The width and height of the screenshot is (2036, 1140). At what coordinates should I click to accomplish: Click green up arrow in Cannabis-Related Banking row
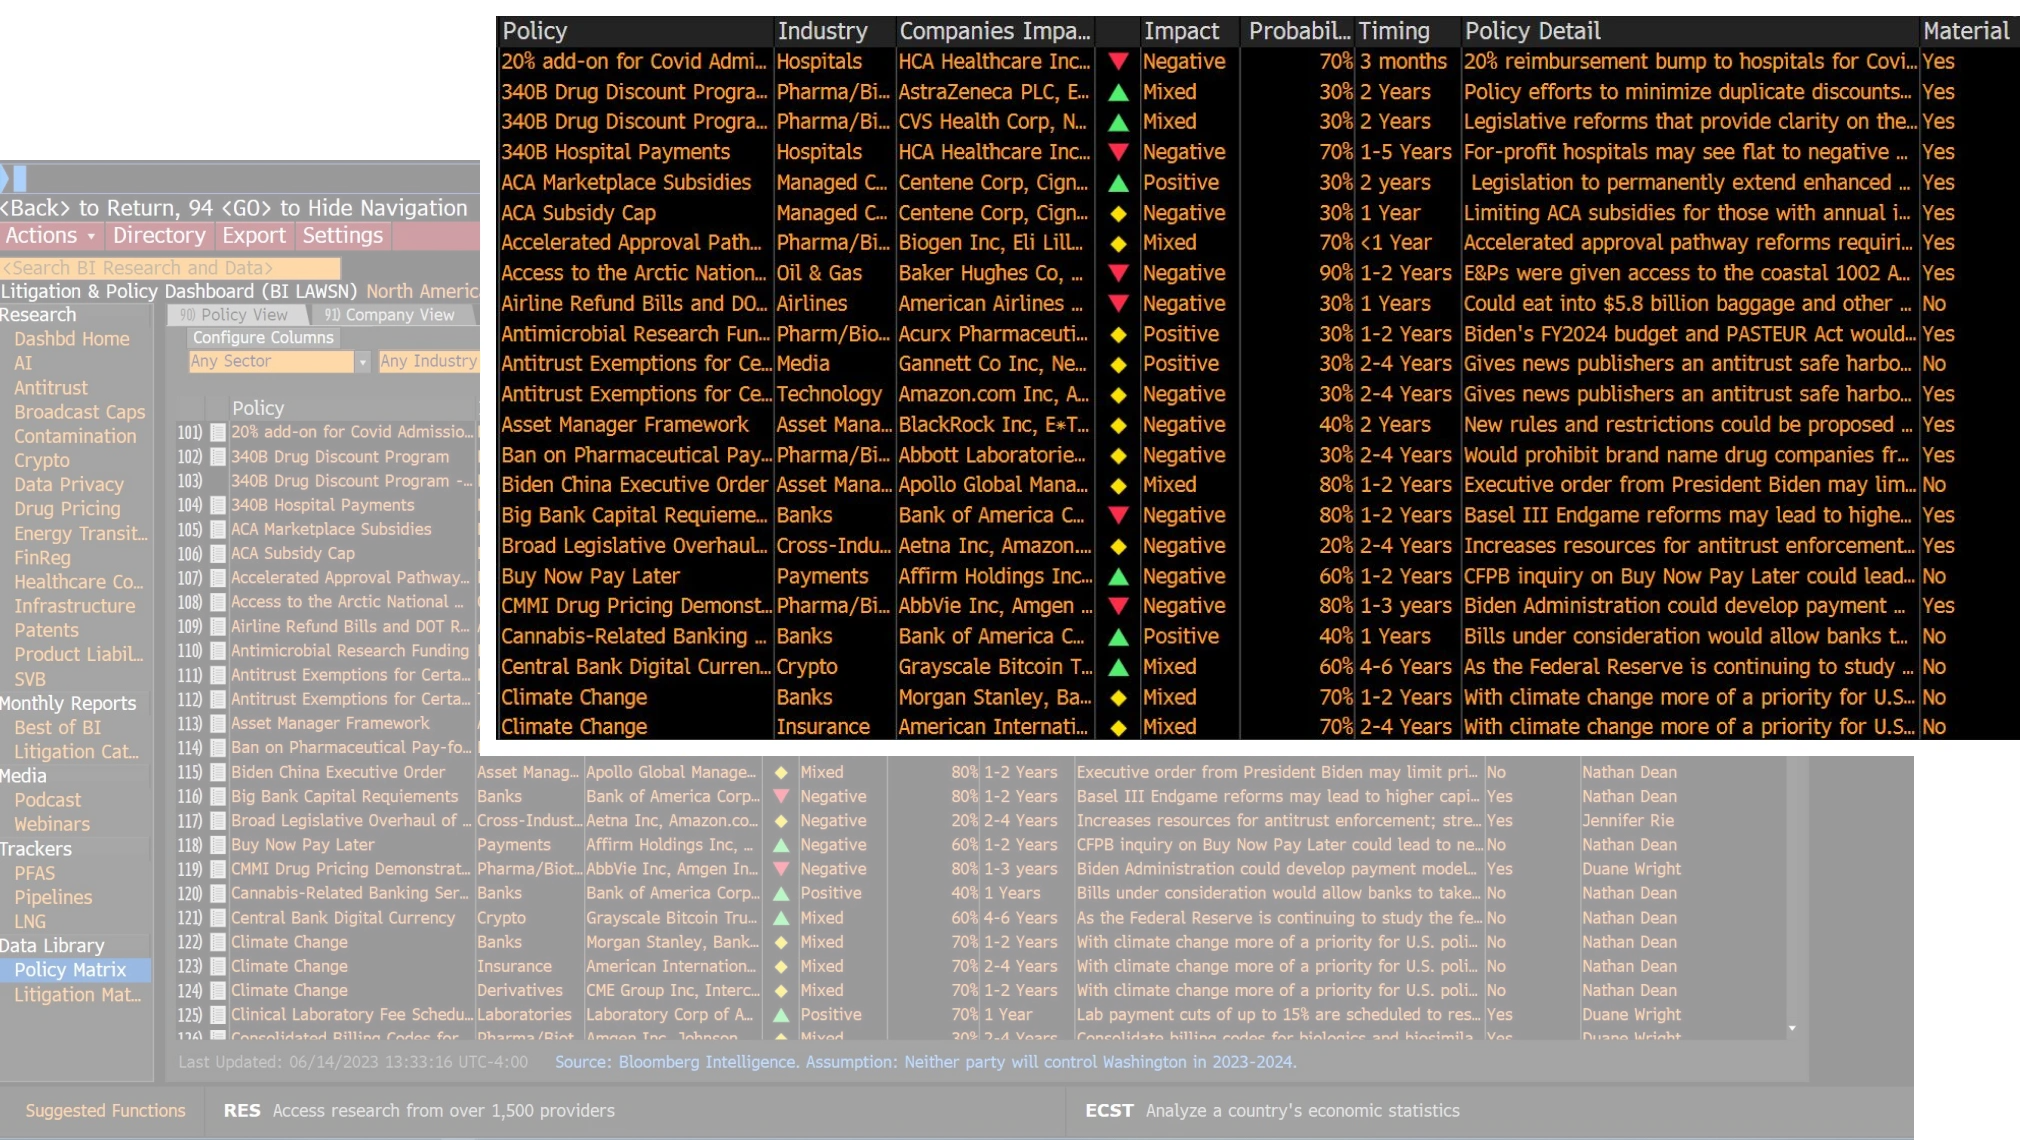pyautogui.click(x=781, y=893)
